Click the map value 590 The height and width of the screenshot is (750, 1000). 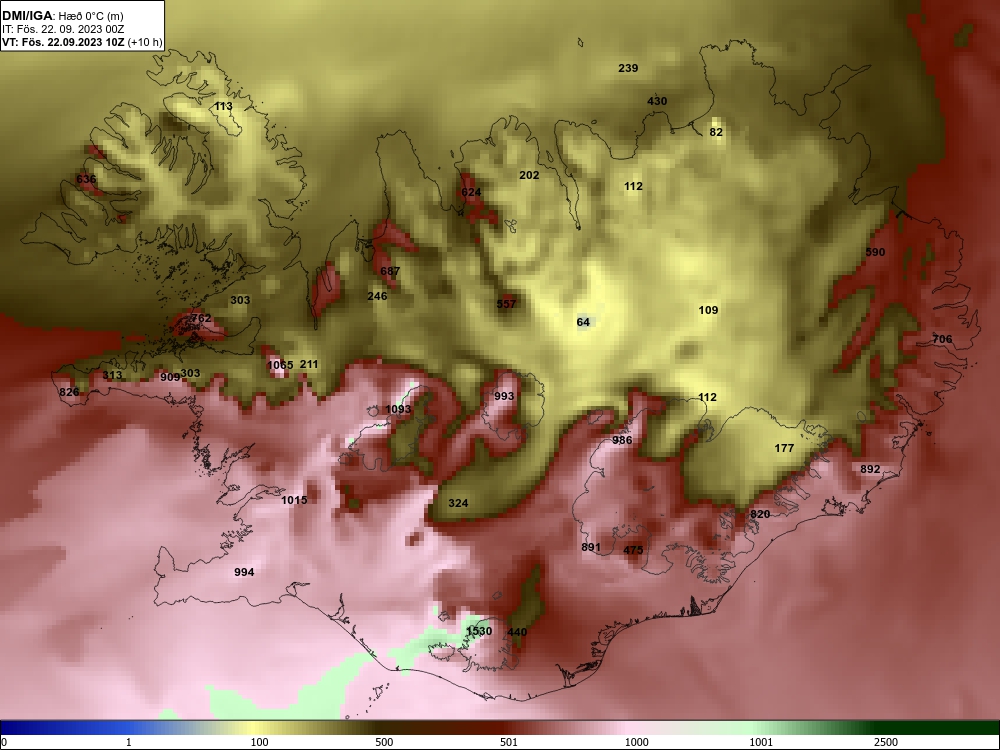click(x=875, y=252)
